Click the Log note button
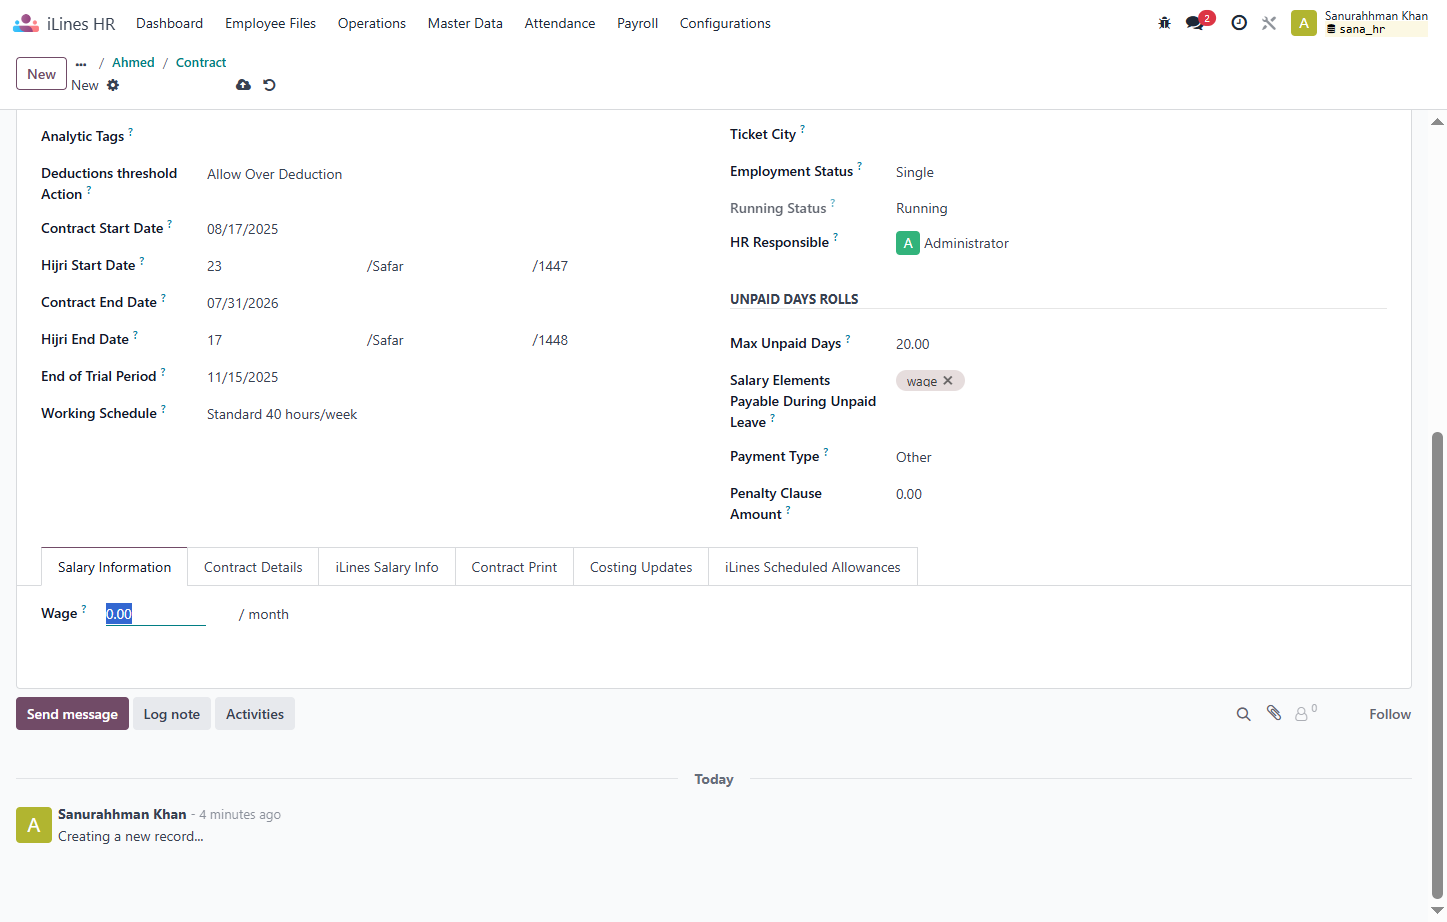The width and height of the screenshot is (1447, 922). coord(172,714)
